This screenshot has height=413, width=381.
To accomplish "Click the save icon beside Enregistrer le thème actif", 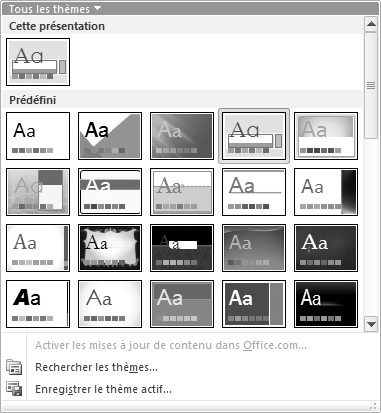I will tap(14, 389).
